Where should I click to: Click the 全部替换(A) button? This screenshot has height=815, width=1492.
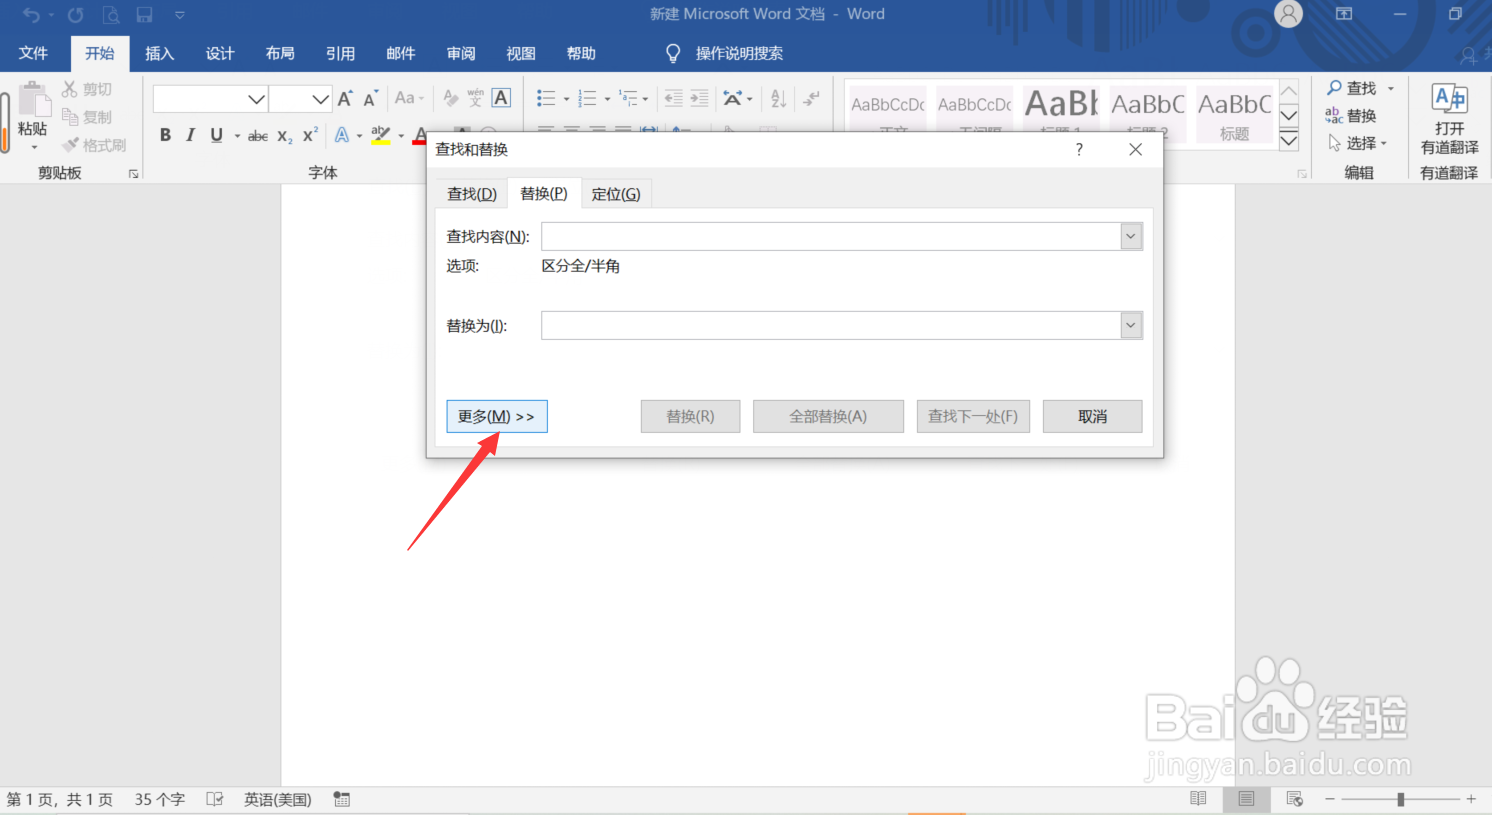coord(828,416)
